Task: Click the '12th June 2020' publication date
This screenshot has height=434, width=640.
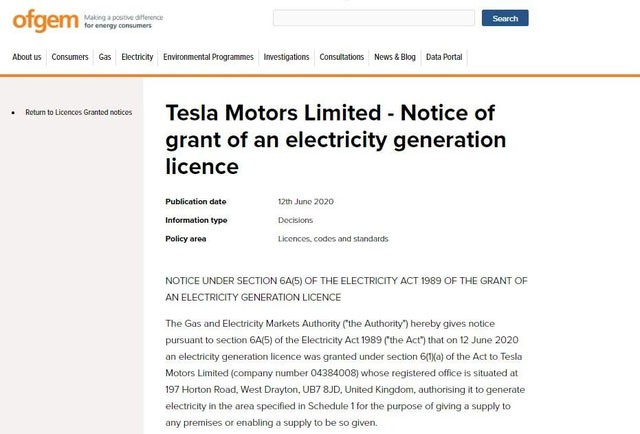Action: click(306, 201)
